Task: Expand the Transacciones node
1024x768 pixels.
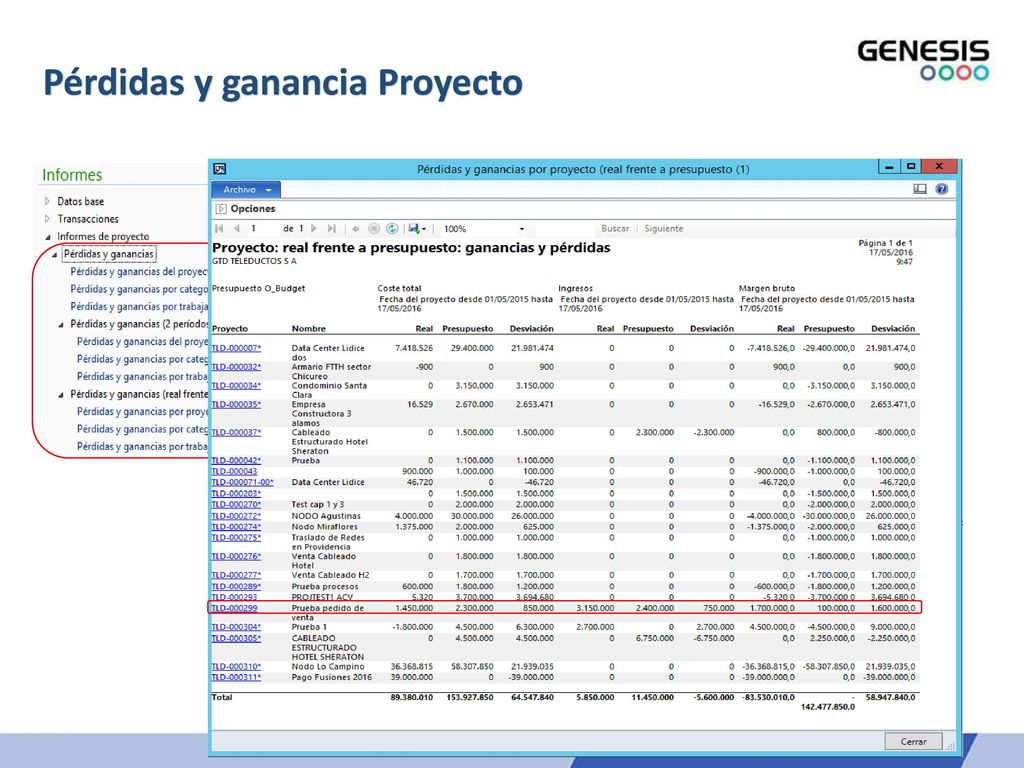Action: 47,219
